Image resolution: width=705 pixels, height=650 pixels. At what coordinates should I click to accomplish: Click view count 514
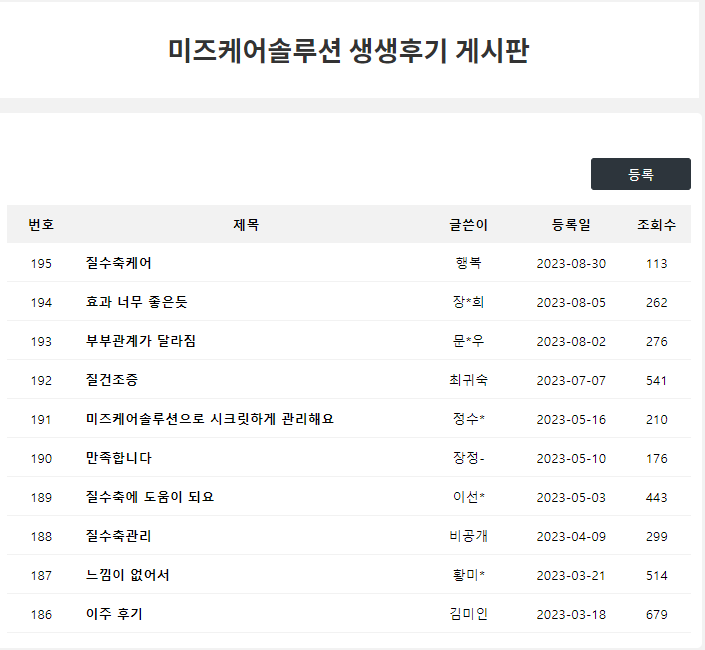(x=656, y=576)
